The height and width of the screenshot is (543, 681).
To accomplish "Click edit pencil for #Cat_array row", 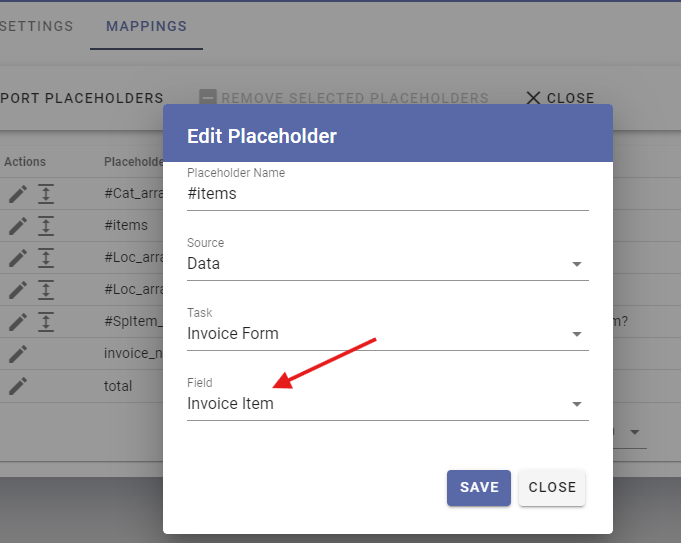I will point(18,194).
